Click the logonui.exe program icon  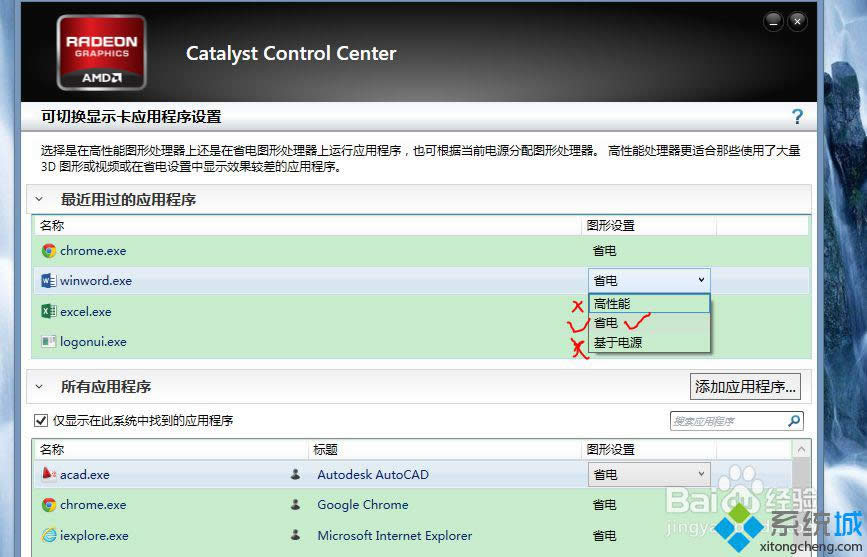point(49,342)
